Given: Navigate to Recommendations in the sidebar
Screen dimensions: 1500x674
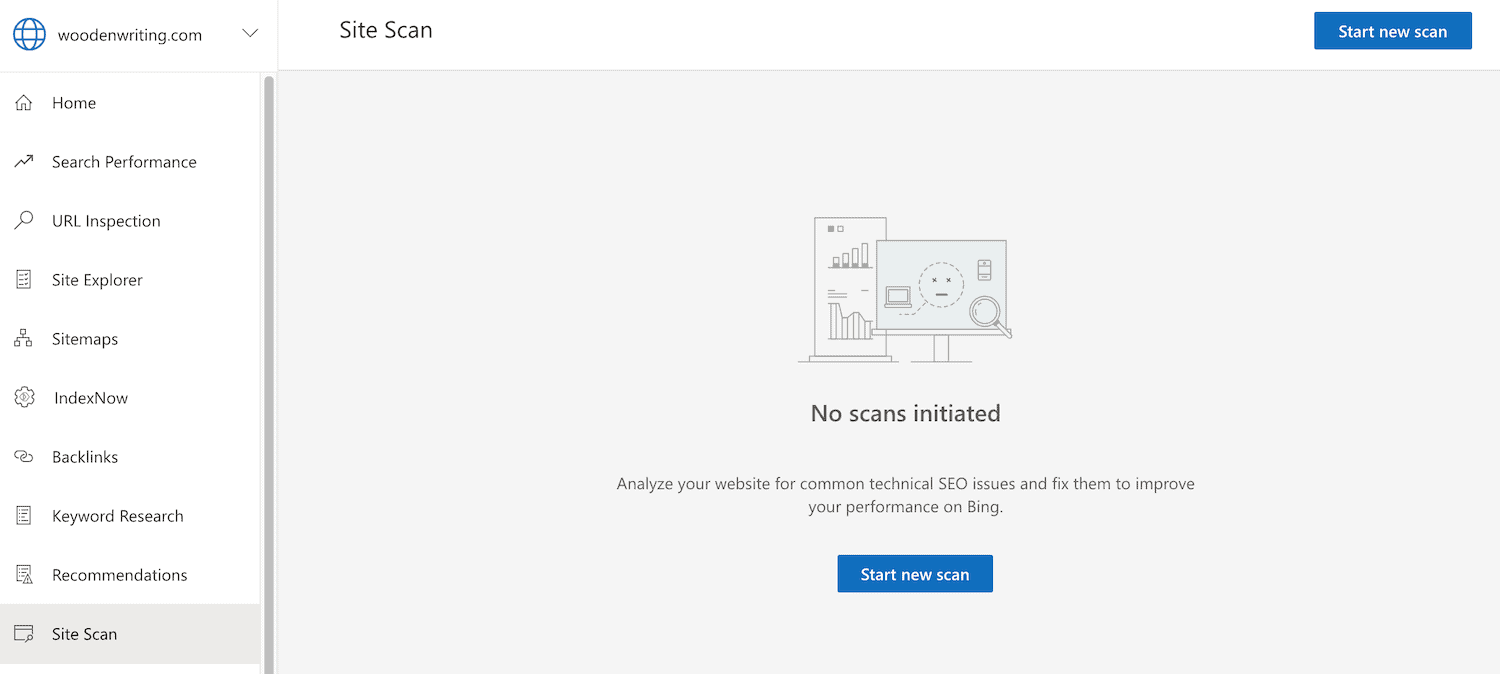Looking at the screenshot, I should point(119,574).
